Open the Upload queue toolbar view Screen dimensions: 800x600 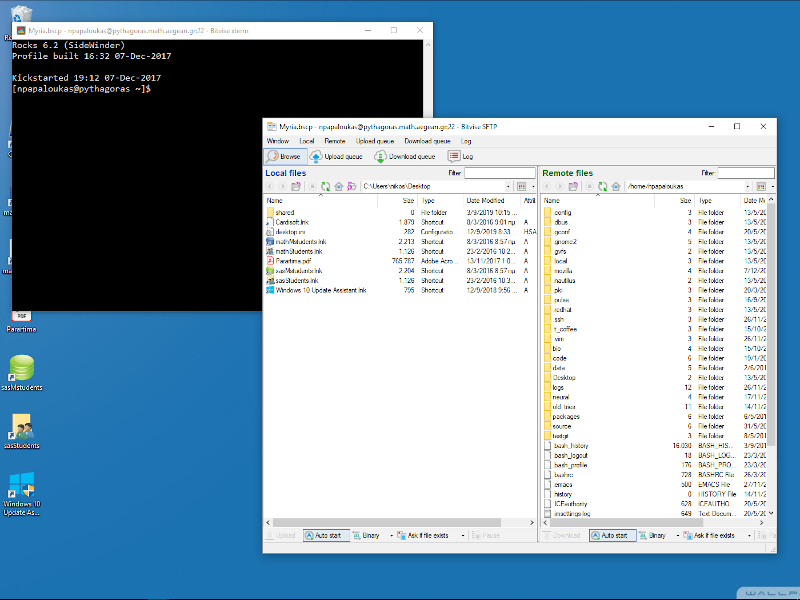[x=336, y=157]
